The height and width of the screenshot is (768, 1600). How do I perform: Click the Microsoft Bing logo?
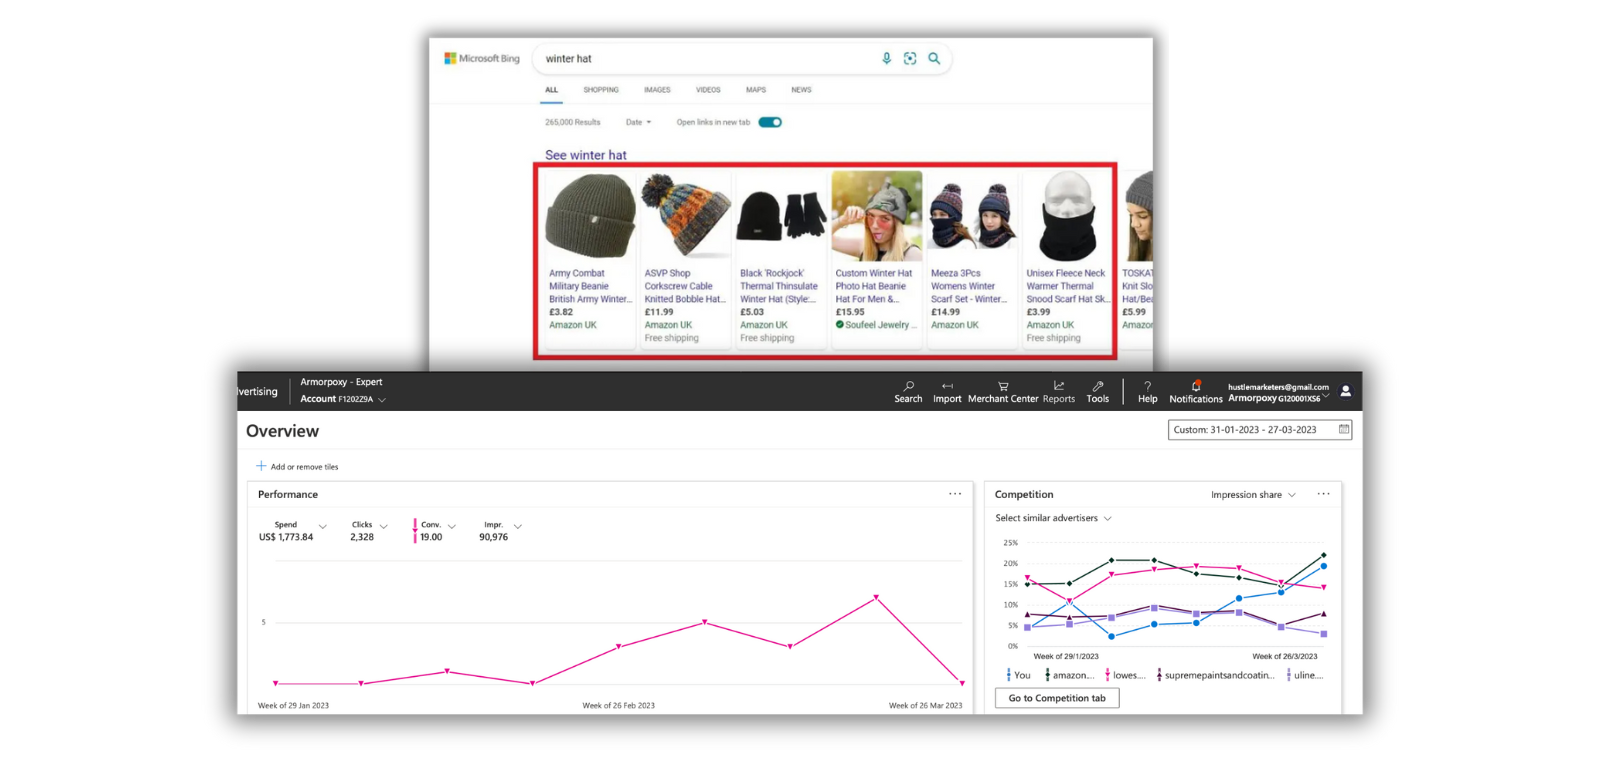coord(482,58)
